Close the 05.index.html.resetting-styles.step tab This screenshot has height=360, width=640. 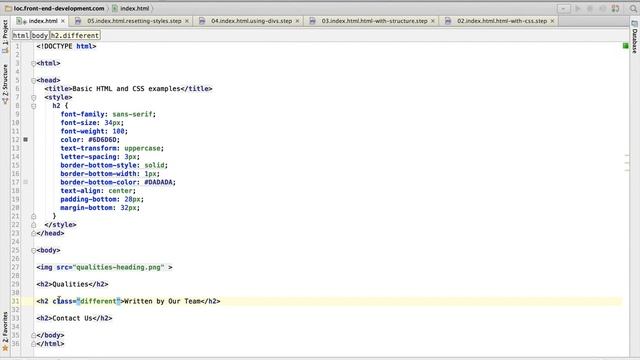(187, 21)
